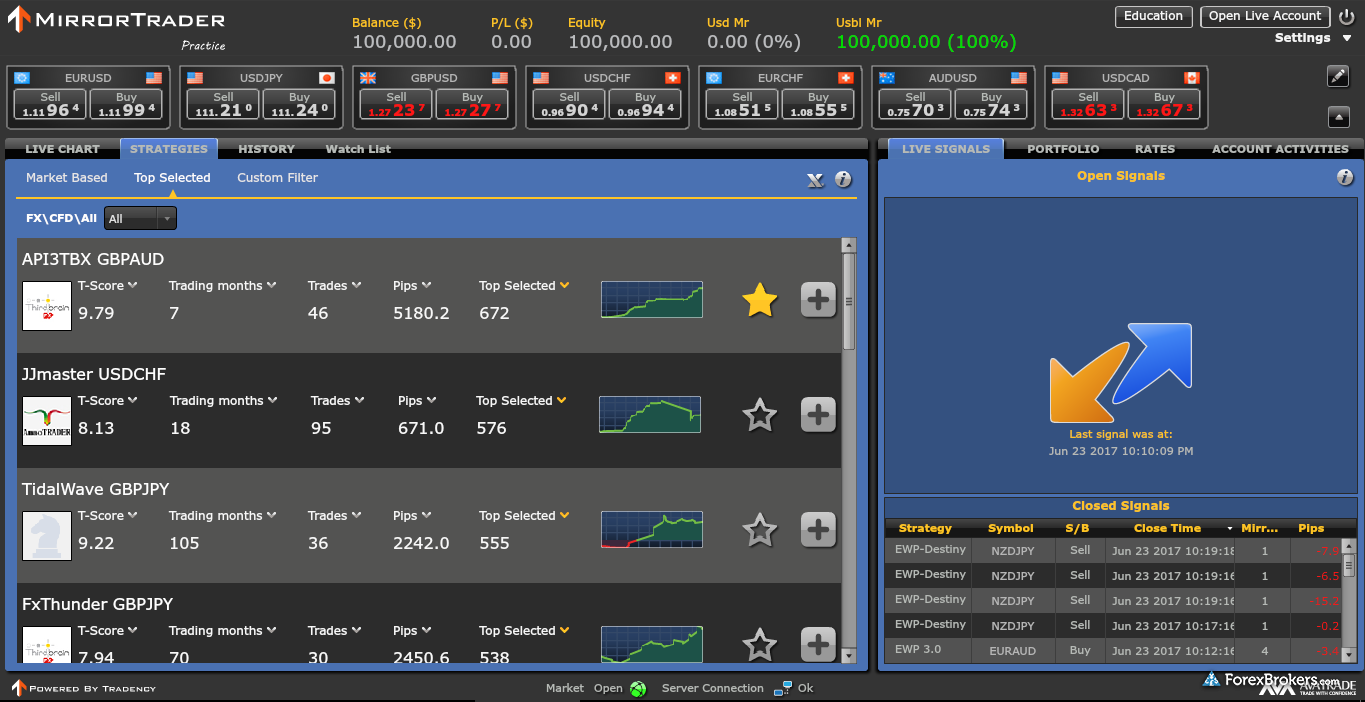Click the JJmaster provider logo
The height and width of the screenshot is (702, 1365).
click(47, 421)
